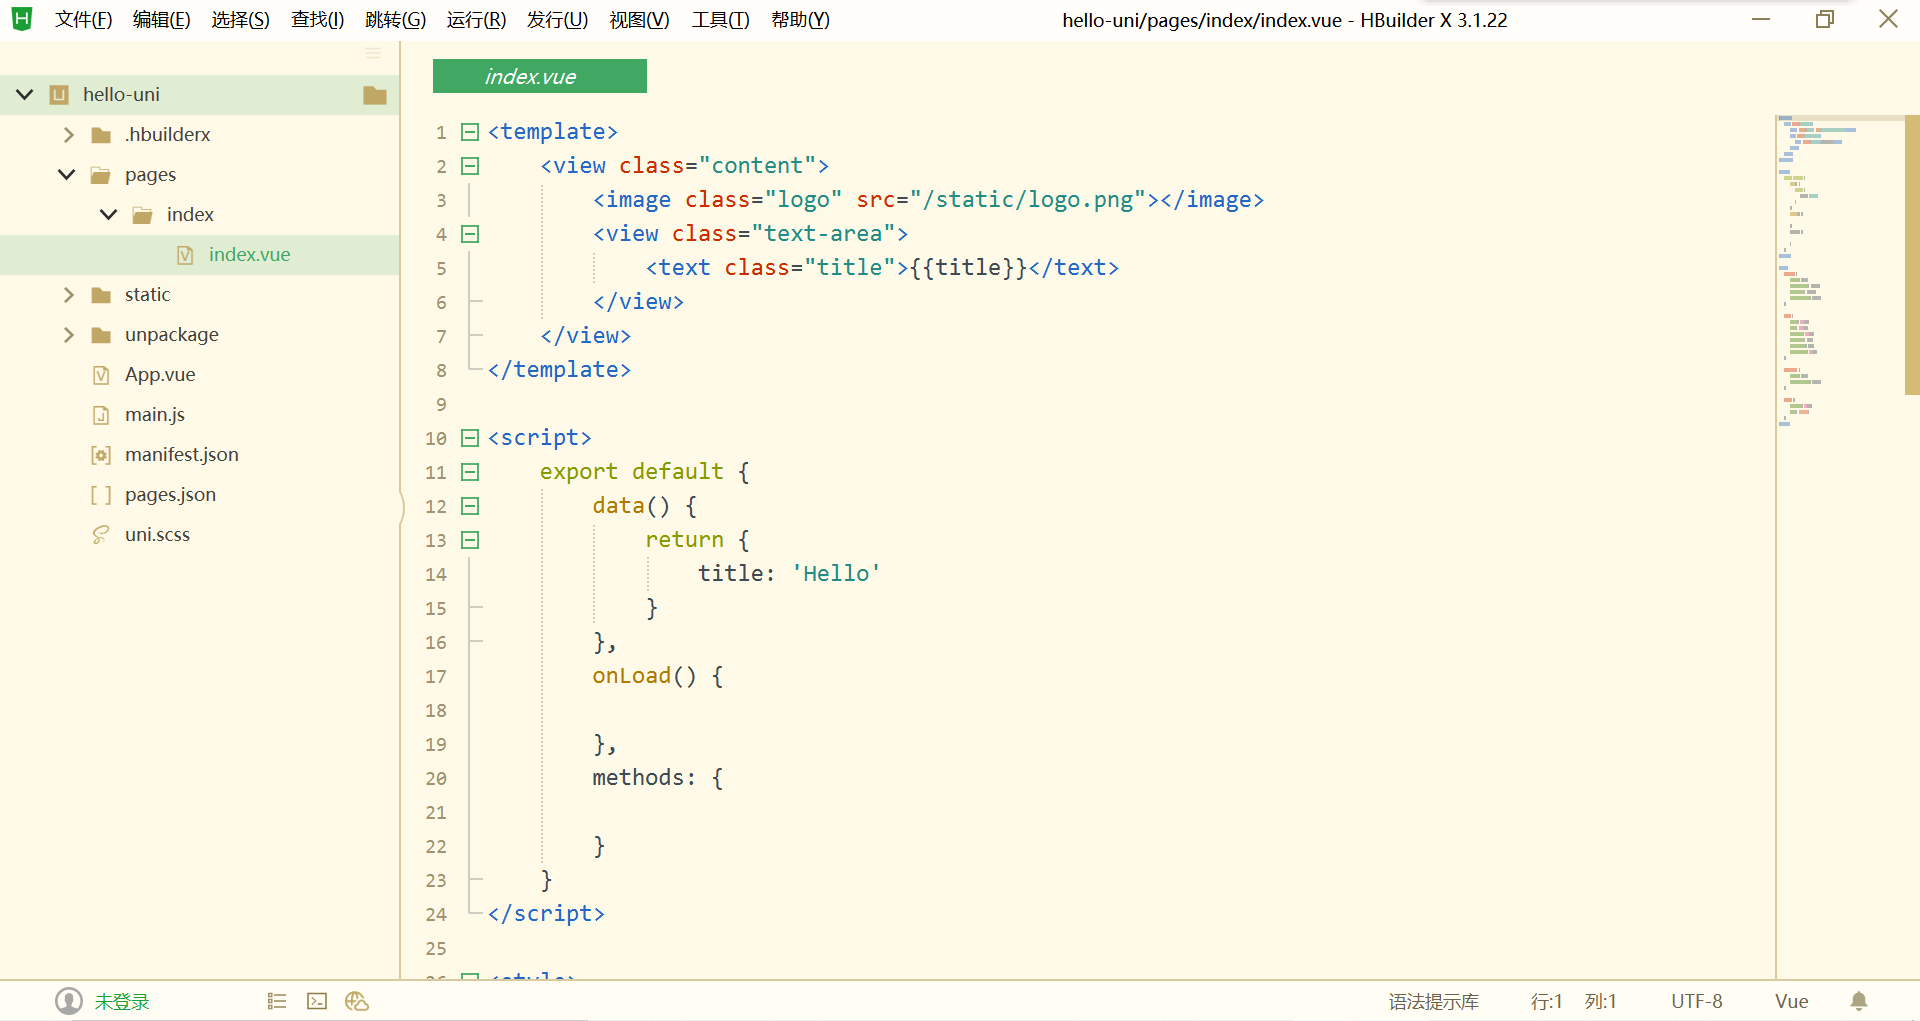Image resolution: width=1920 pixels, height=1021 pixels.
Task: Fold the template block at line 1
Action: pyautogui.click(x=470, y=132)
